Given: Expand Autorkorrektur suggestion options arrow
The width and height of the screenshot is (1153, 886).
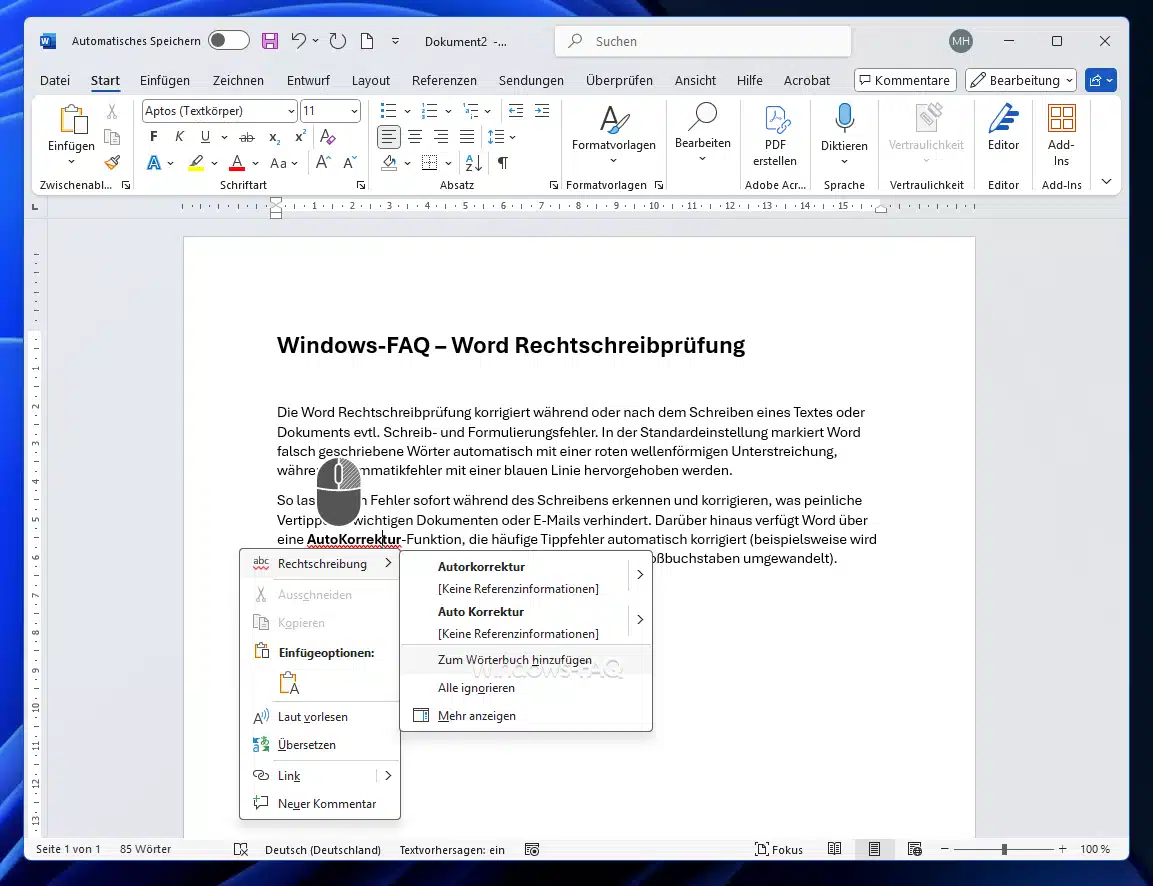Looking at the screenshot, I should point(640,574).
